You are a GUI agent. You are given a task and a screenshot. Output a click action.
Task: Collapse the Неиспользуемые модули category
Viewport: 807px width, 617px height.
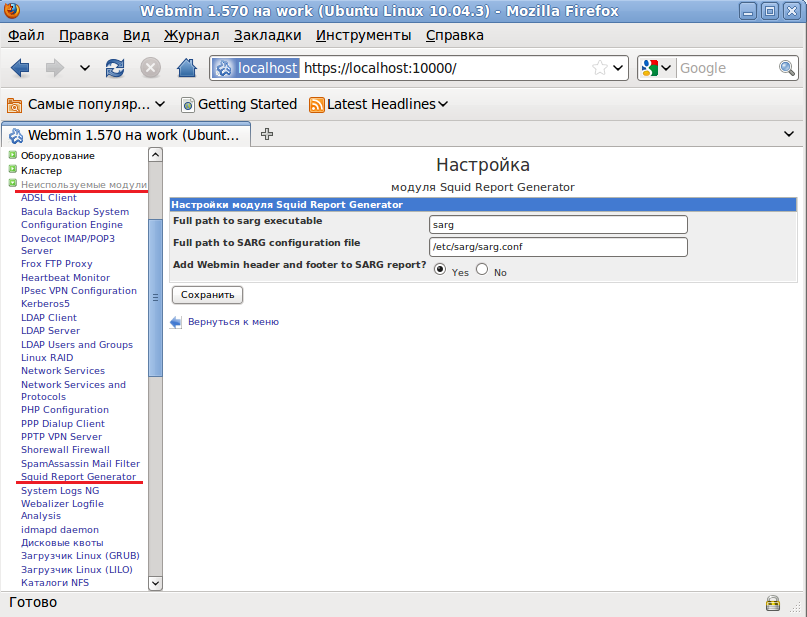tap(84, 184)
